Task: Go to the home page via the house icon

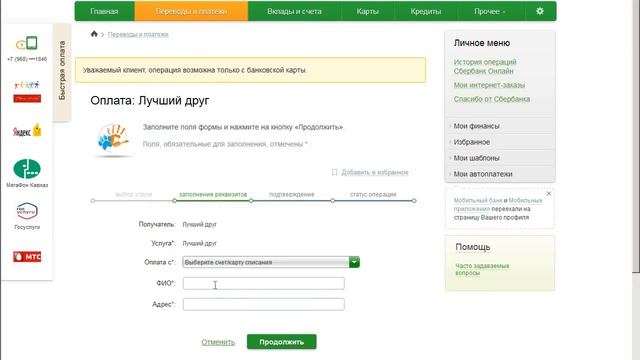Action: pyautogui.click(x=94, y=34)
